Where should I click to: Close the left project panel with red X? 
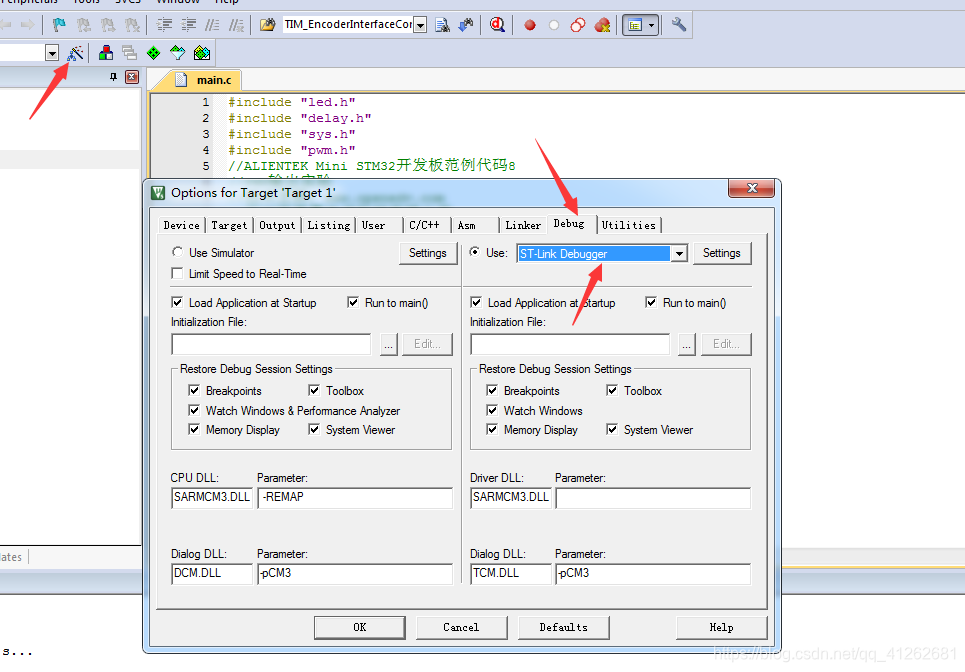coord(132,77)
